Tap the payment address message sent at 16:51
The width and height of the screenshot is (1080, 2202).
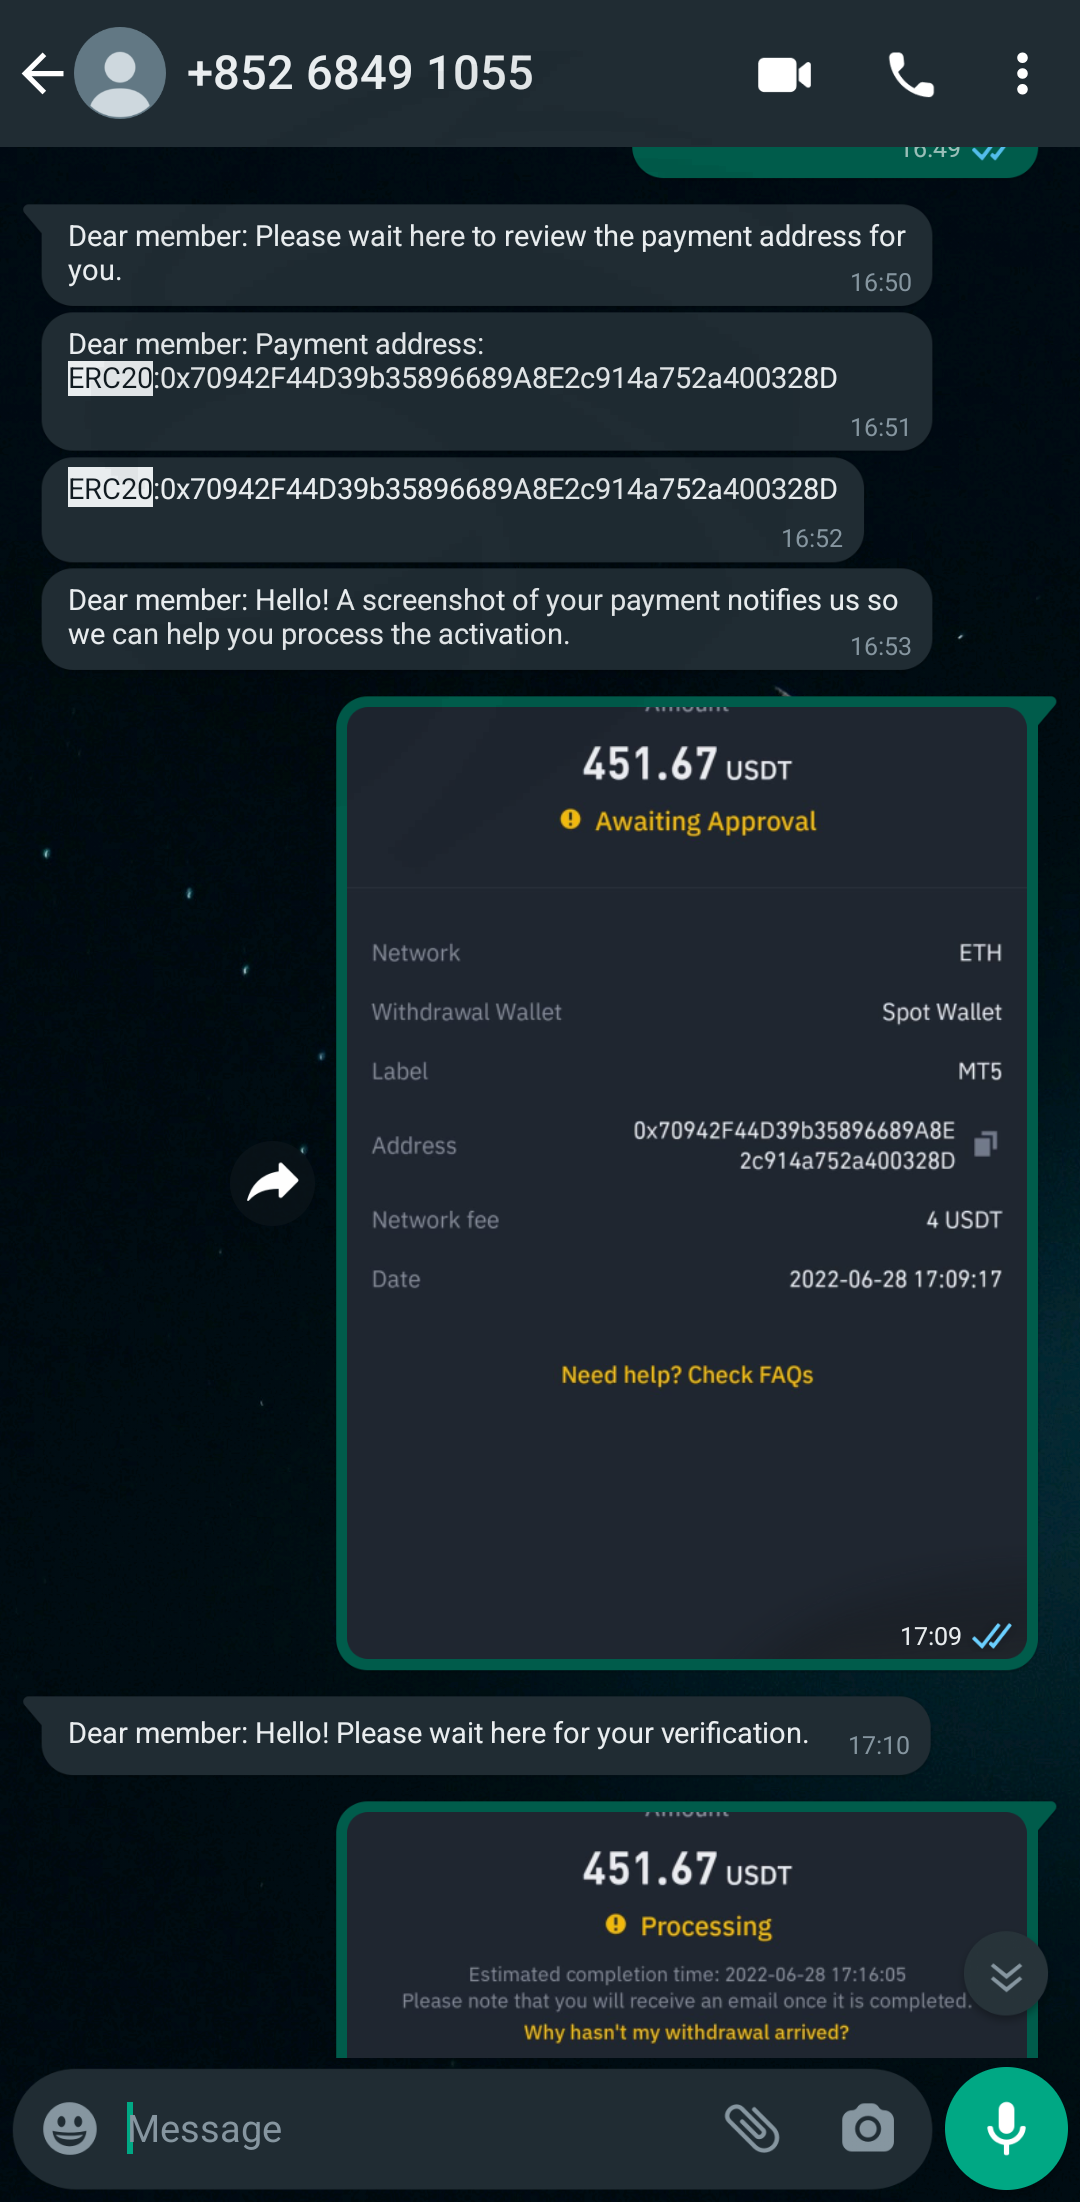[487, 382]
